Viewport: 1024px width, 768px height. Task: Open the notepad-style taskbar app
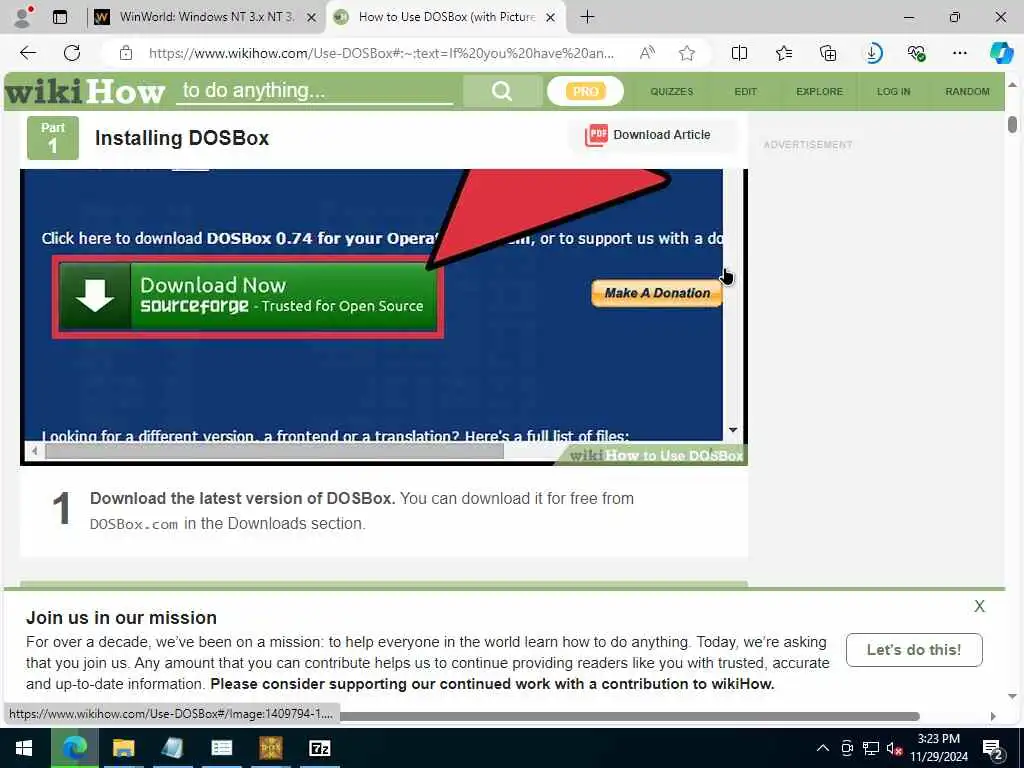(172, 748)
